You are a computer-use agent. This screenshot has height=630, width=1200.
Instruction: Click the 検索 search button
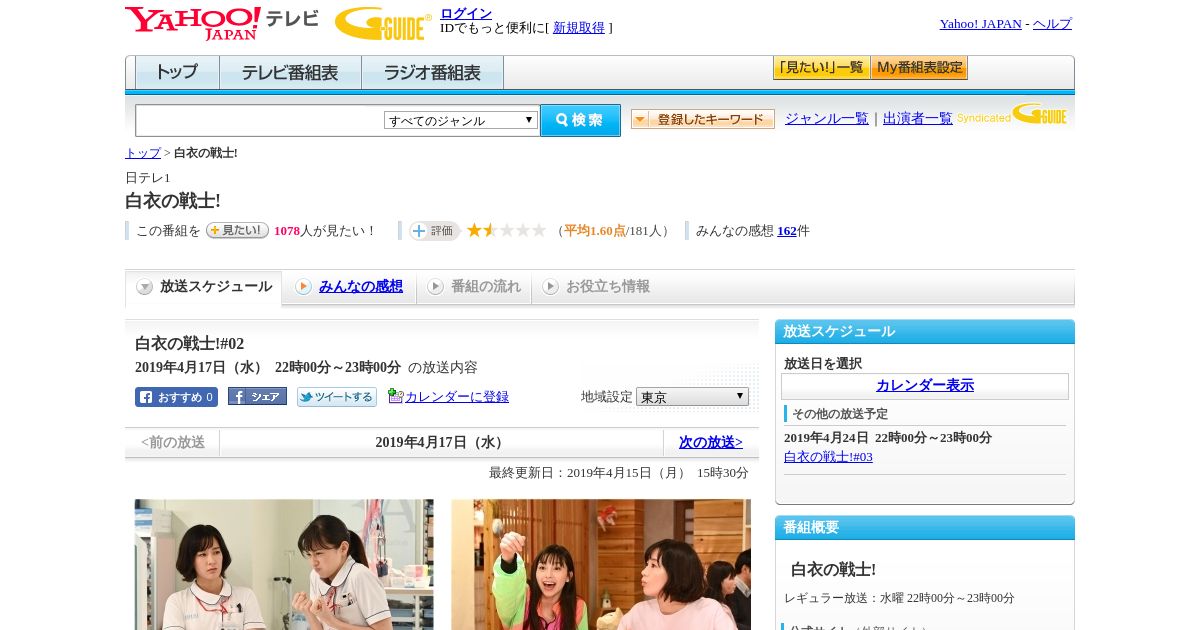(x=580, y=120)
